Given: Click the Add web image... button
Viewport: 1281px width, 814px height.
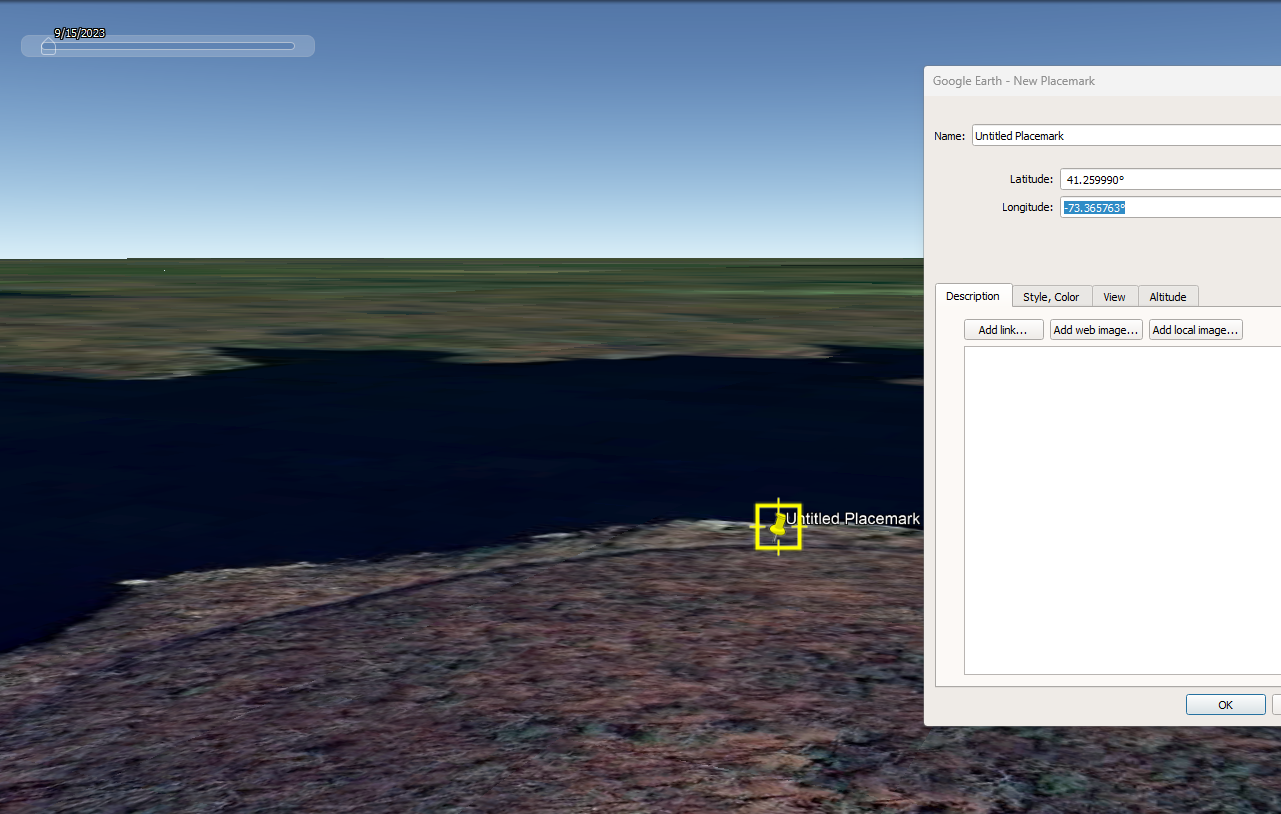Looking at the screenshot, I should point(1096,330).
